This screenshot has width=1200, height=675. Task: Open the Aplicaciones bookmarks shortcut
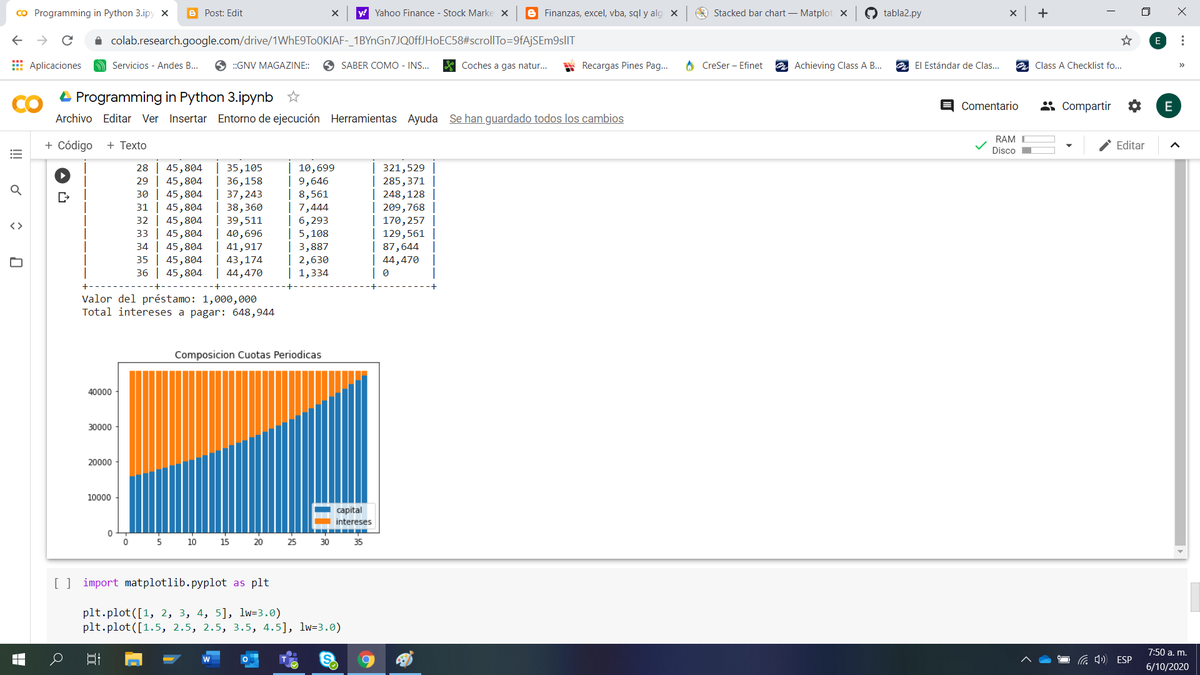tap(47, 66)
